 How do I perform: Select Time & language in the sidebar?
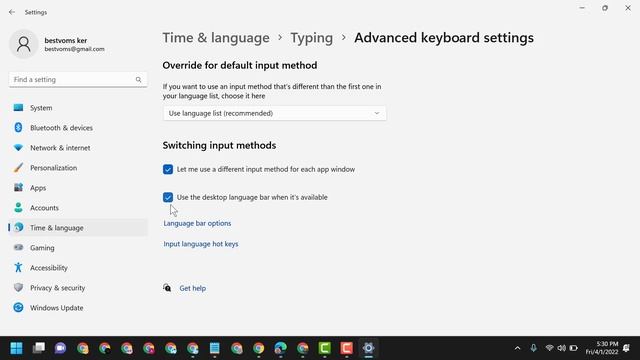point(78,228)
